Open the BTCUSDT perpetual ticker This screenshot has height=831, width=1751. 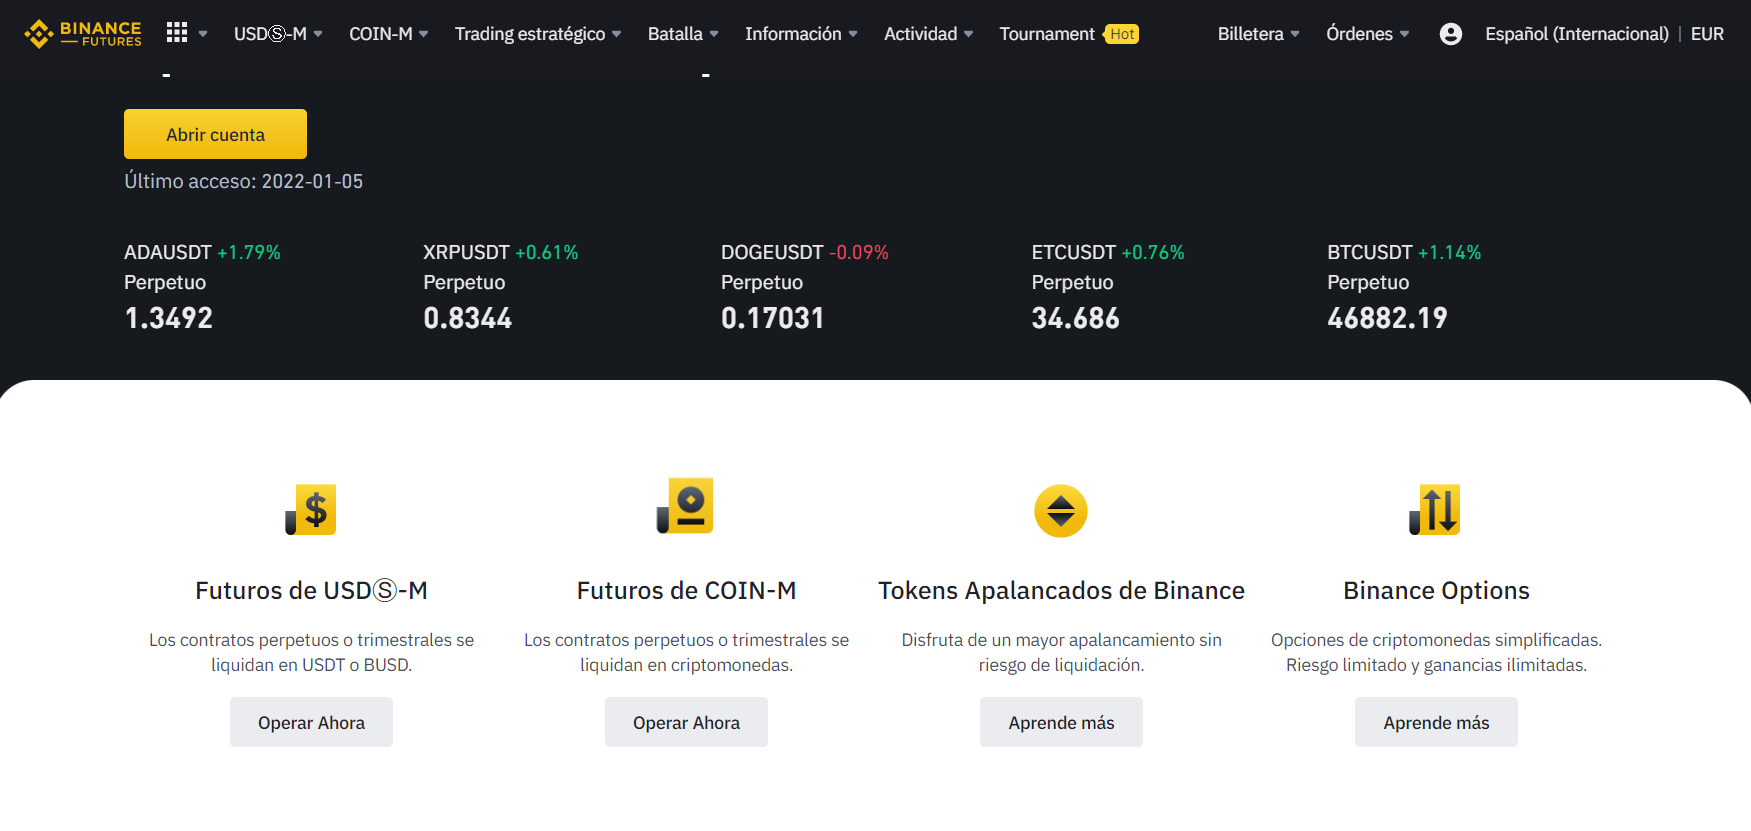coord(1404,286)
